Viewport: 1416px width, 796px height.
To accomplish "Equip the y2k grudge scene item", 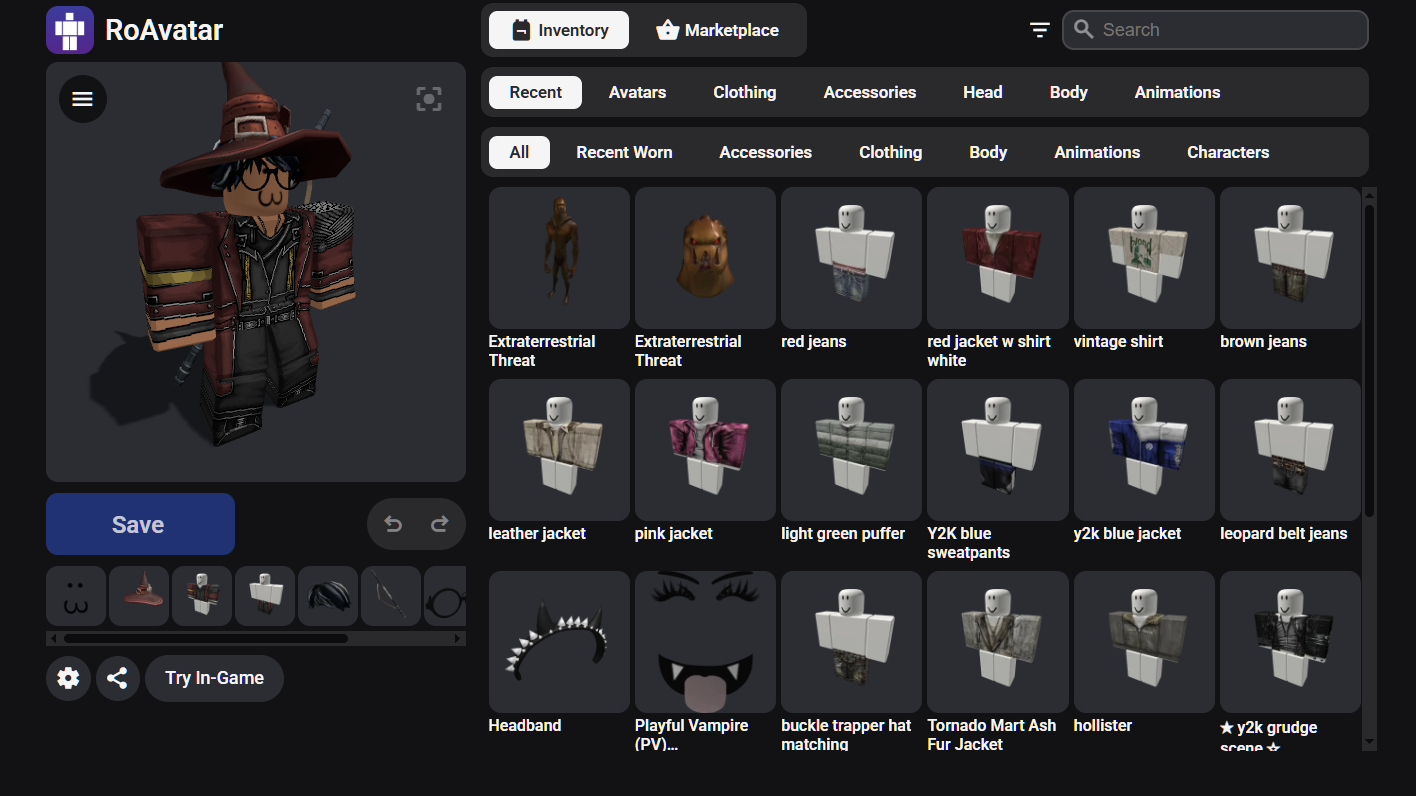I will point(1290,642).
